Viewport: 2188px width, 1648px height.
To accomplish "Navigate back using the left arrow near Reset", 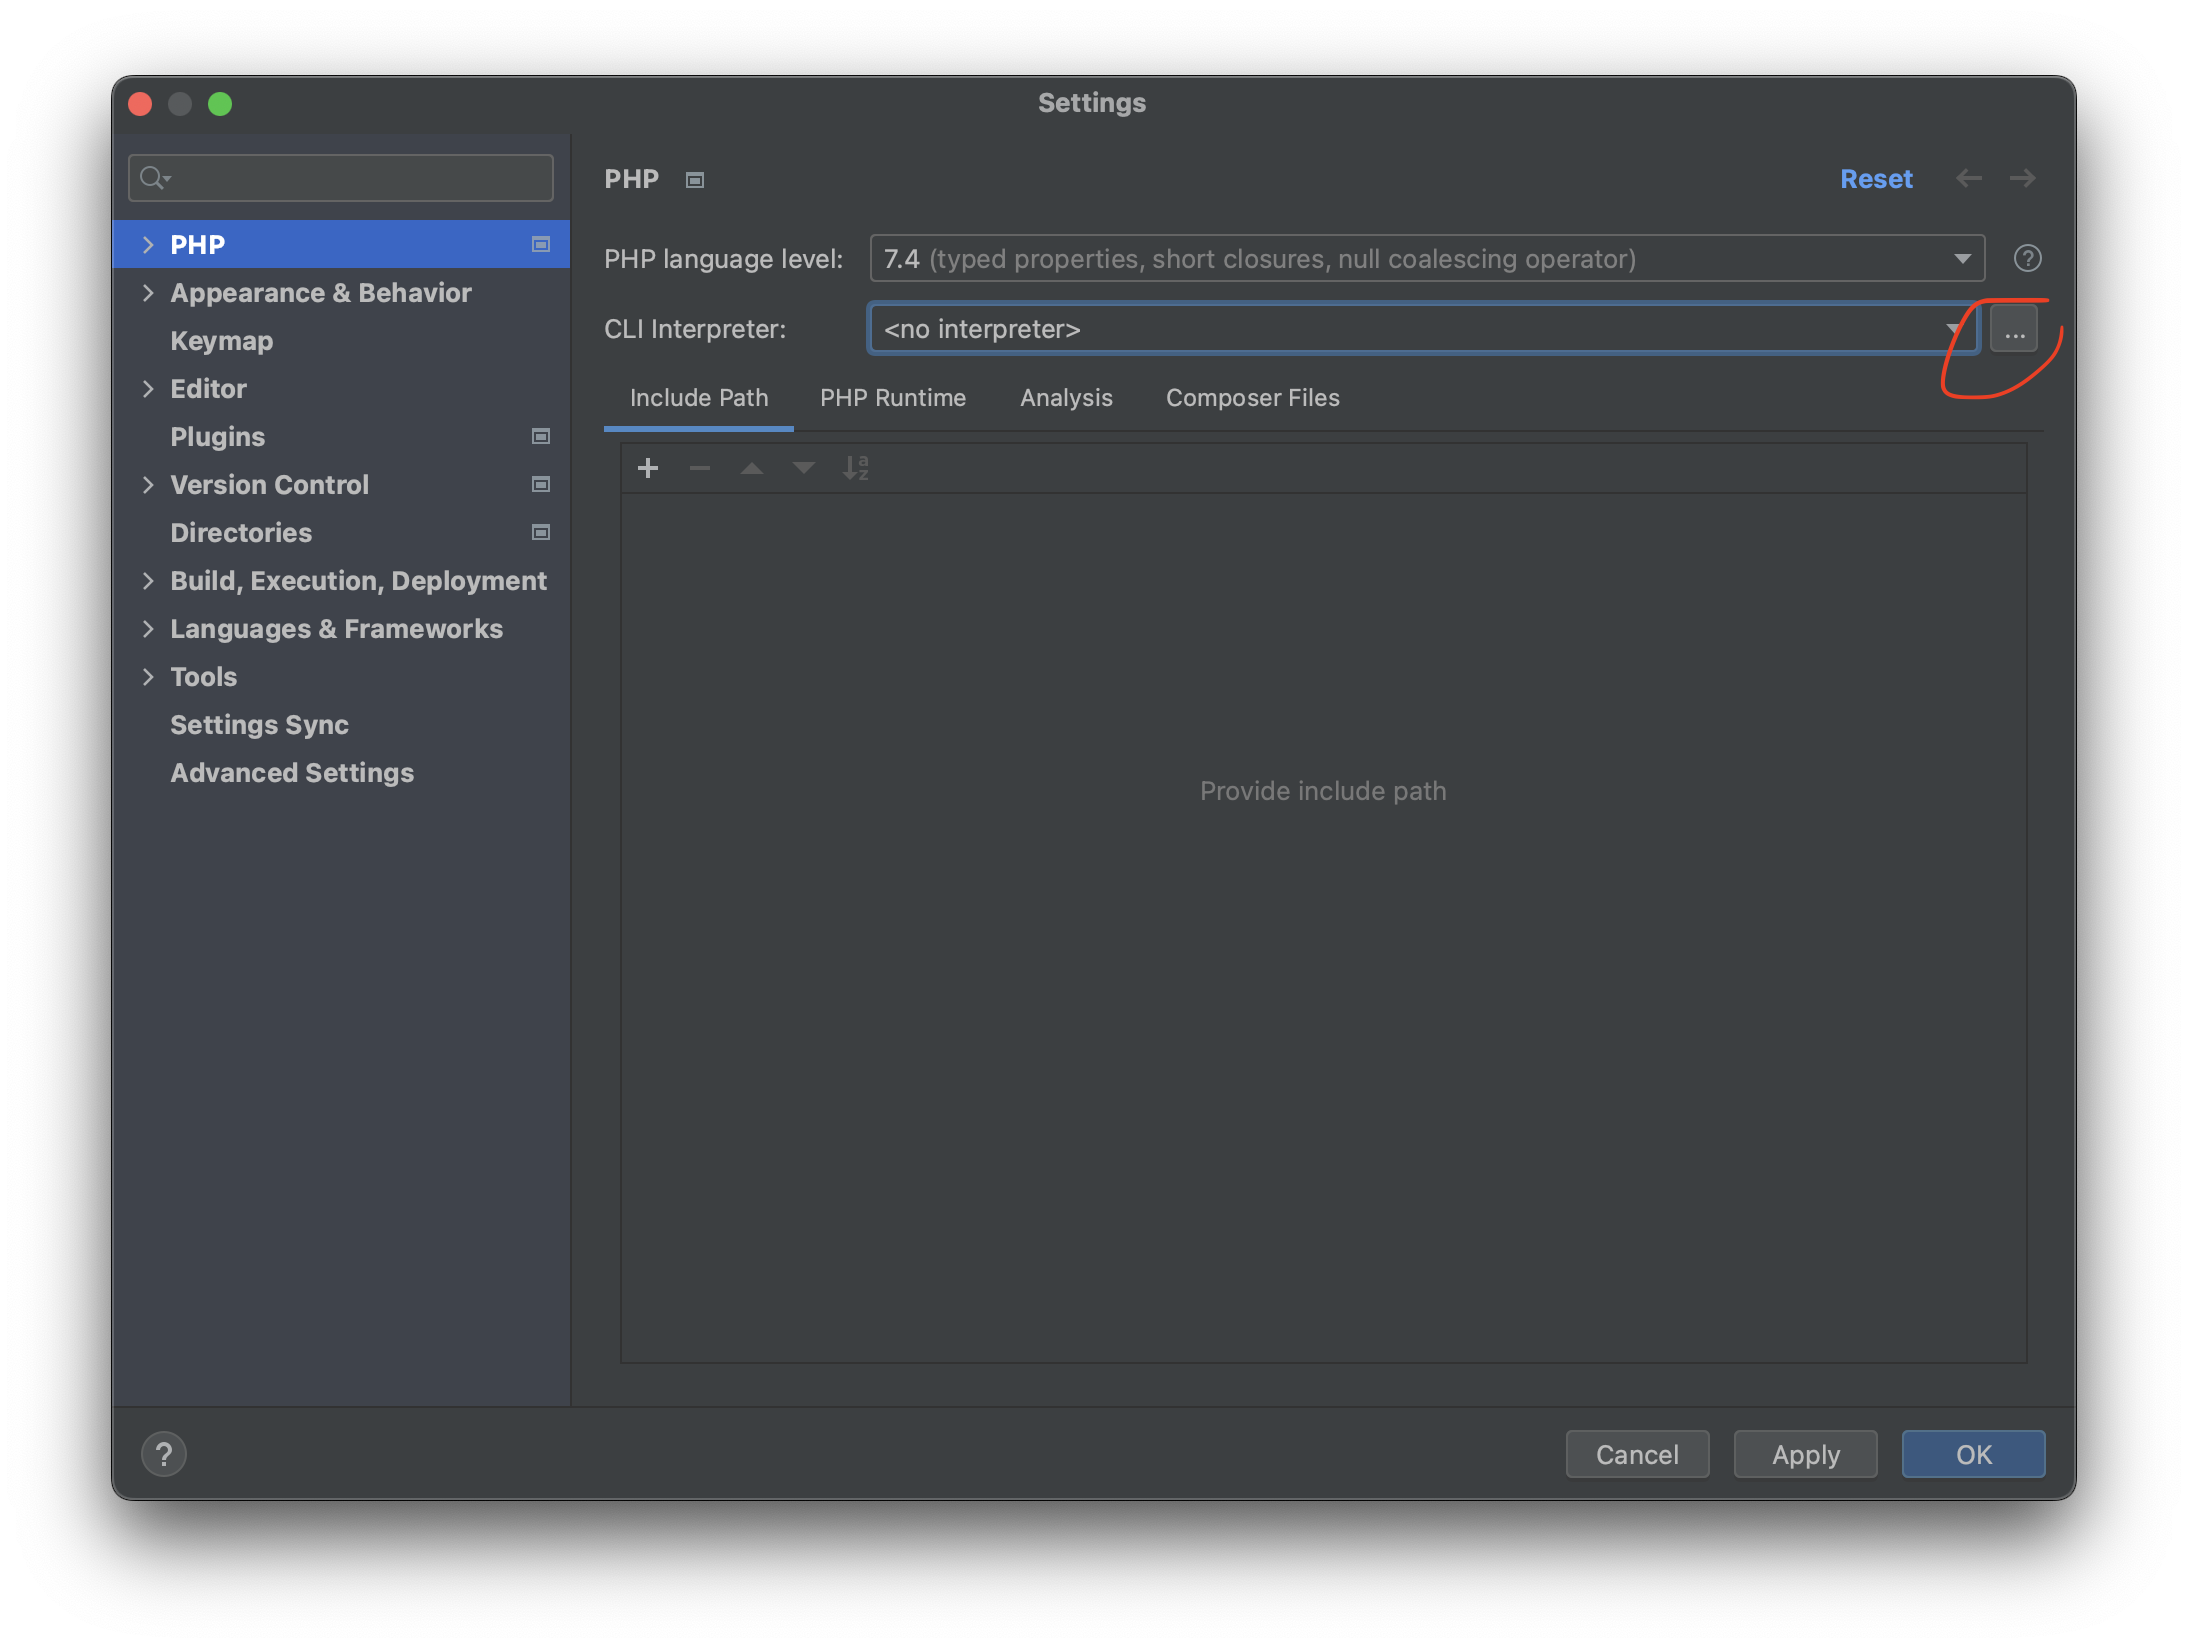I will coord(1969,178).
